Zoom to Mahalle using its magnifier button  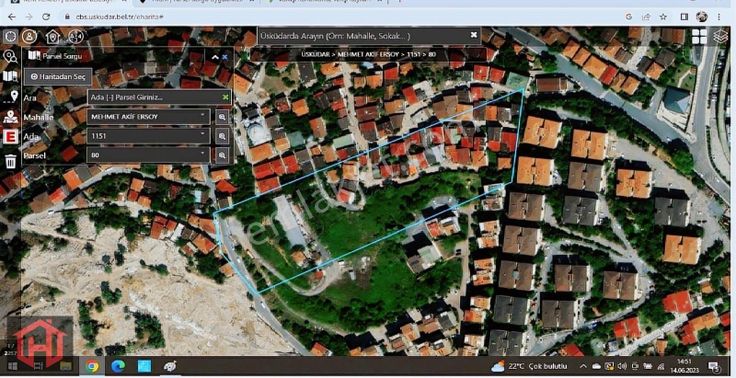(x=222, y=116)
